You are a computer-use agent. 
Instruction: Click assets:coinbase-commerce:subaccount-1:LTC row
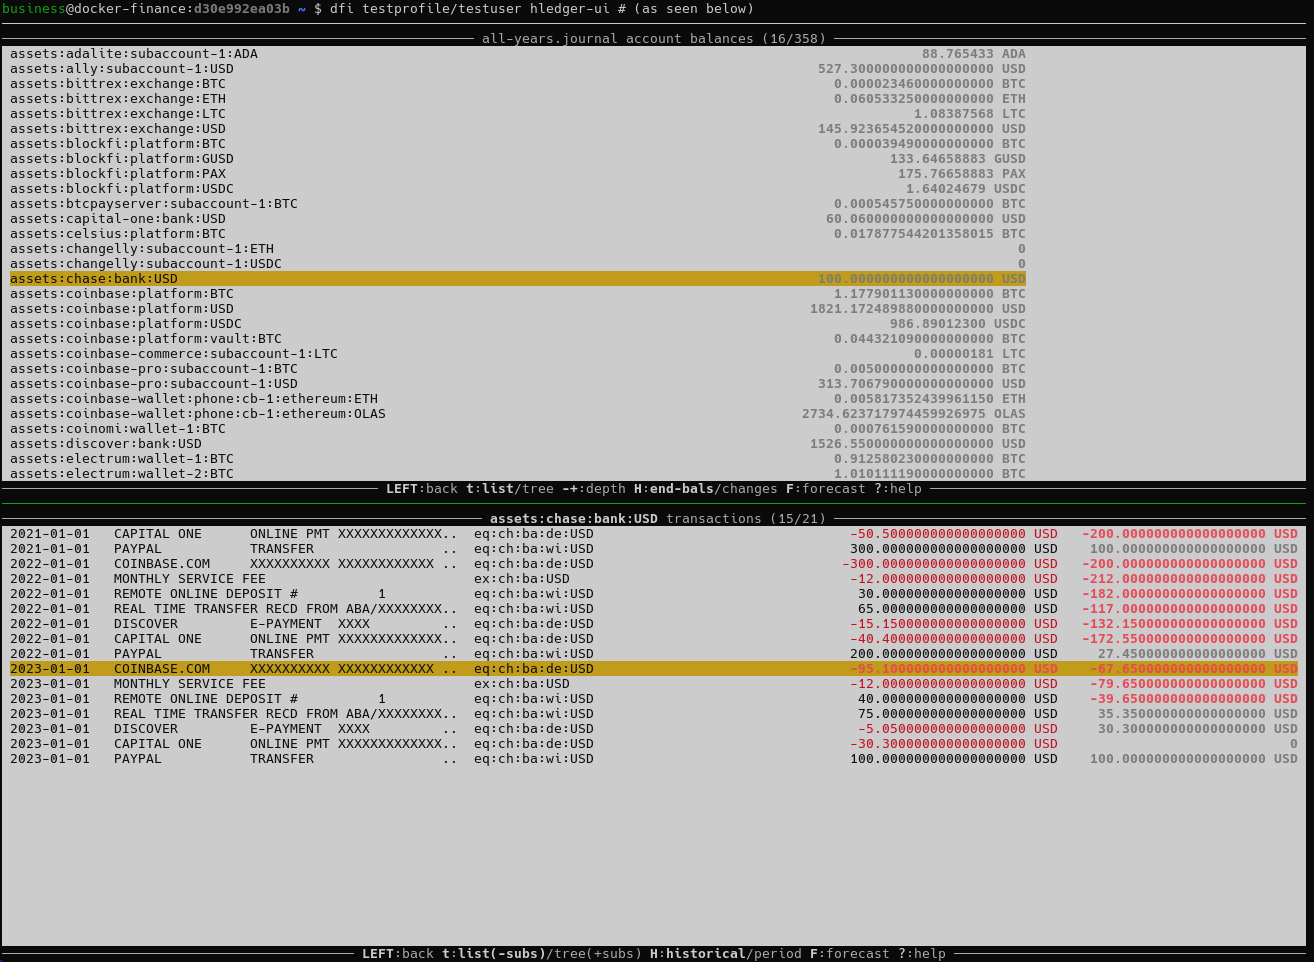(174, 354)
